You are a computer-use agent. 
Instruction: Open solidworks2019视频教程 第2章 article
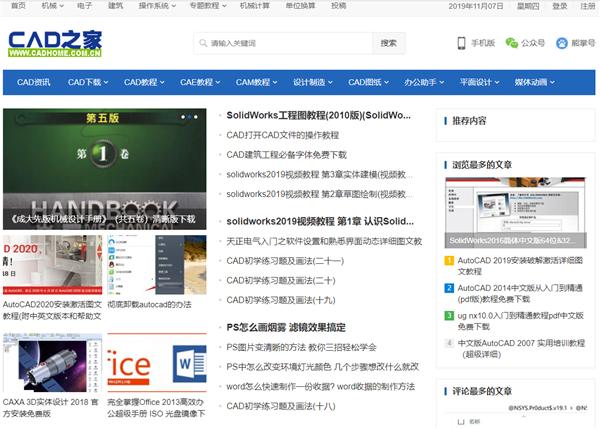[x=319, y=194]
